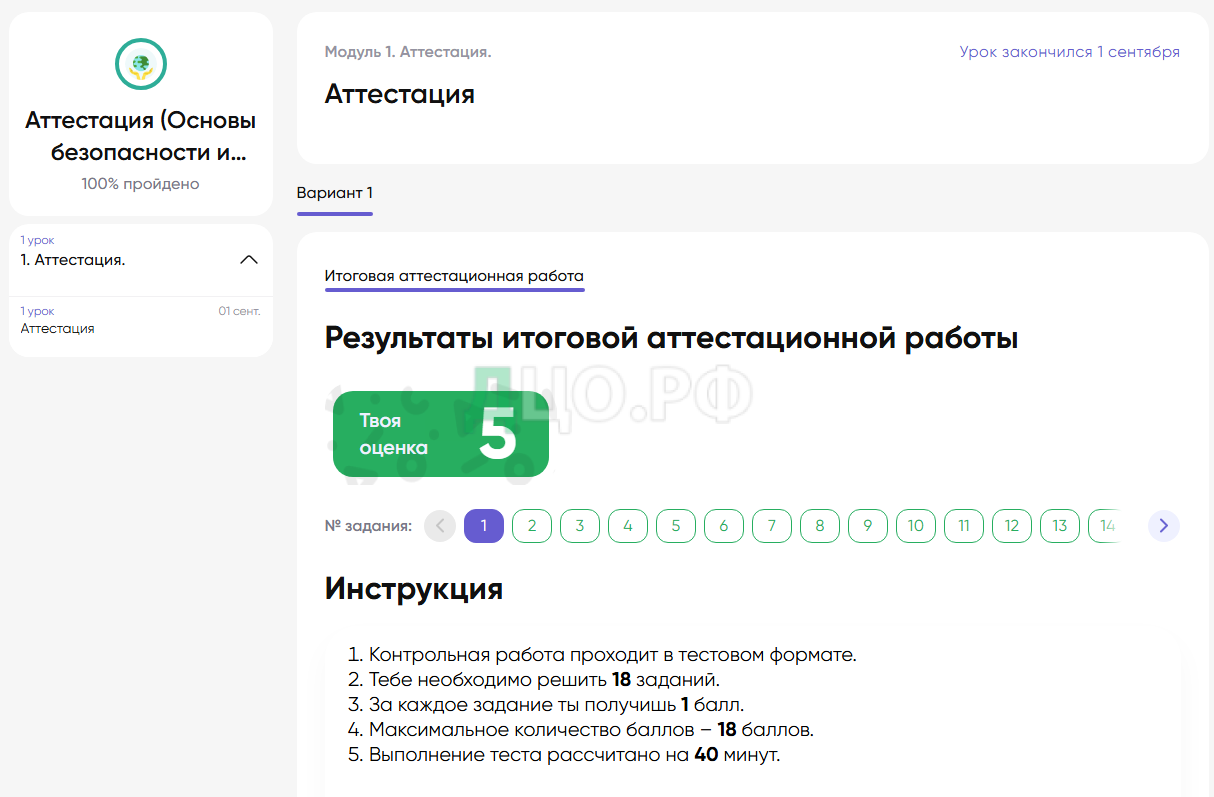Viewport: 1214px width, 797px height.
Task: Select the Вариант 1 tab
Action: pyautogui.click(x=334, y=193)
